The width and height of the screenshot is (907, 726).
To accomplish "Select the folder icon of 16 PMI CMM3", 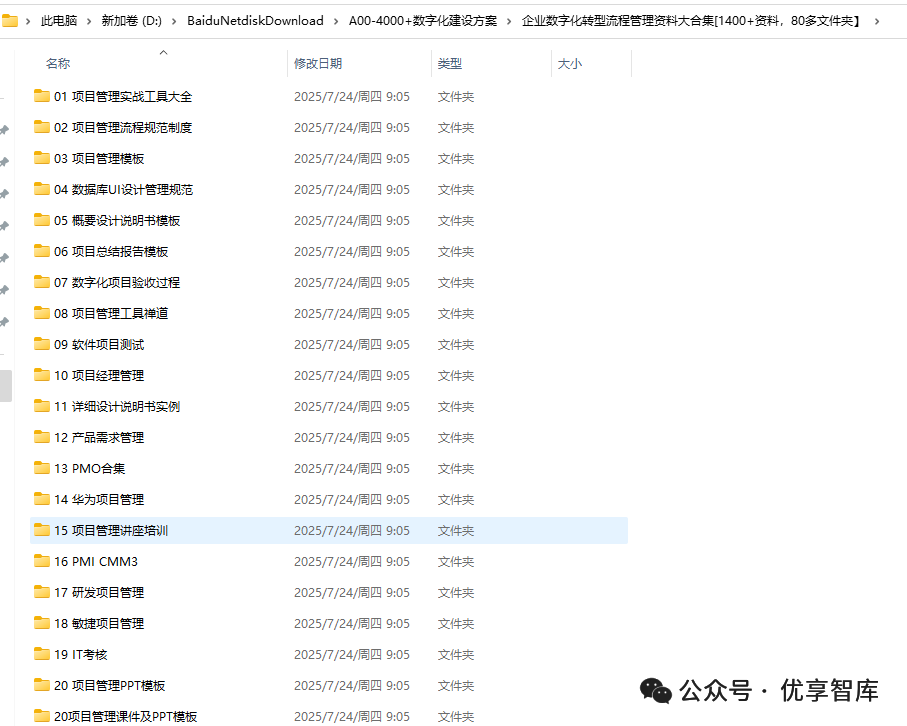I will [41, 561].
